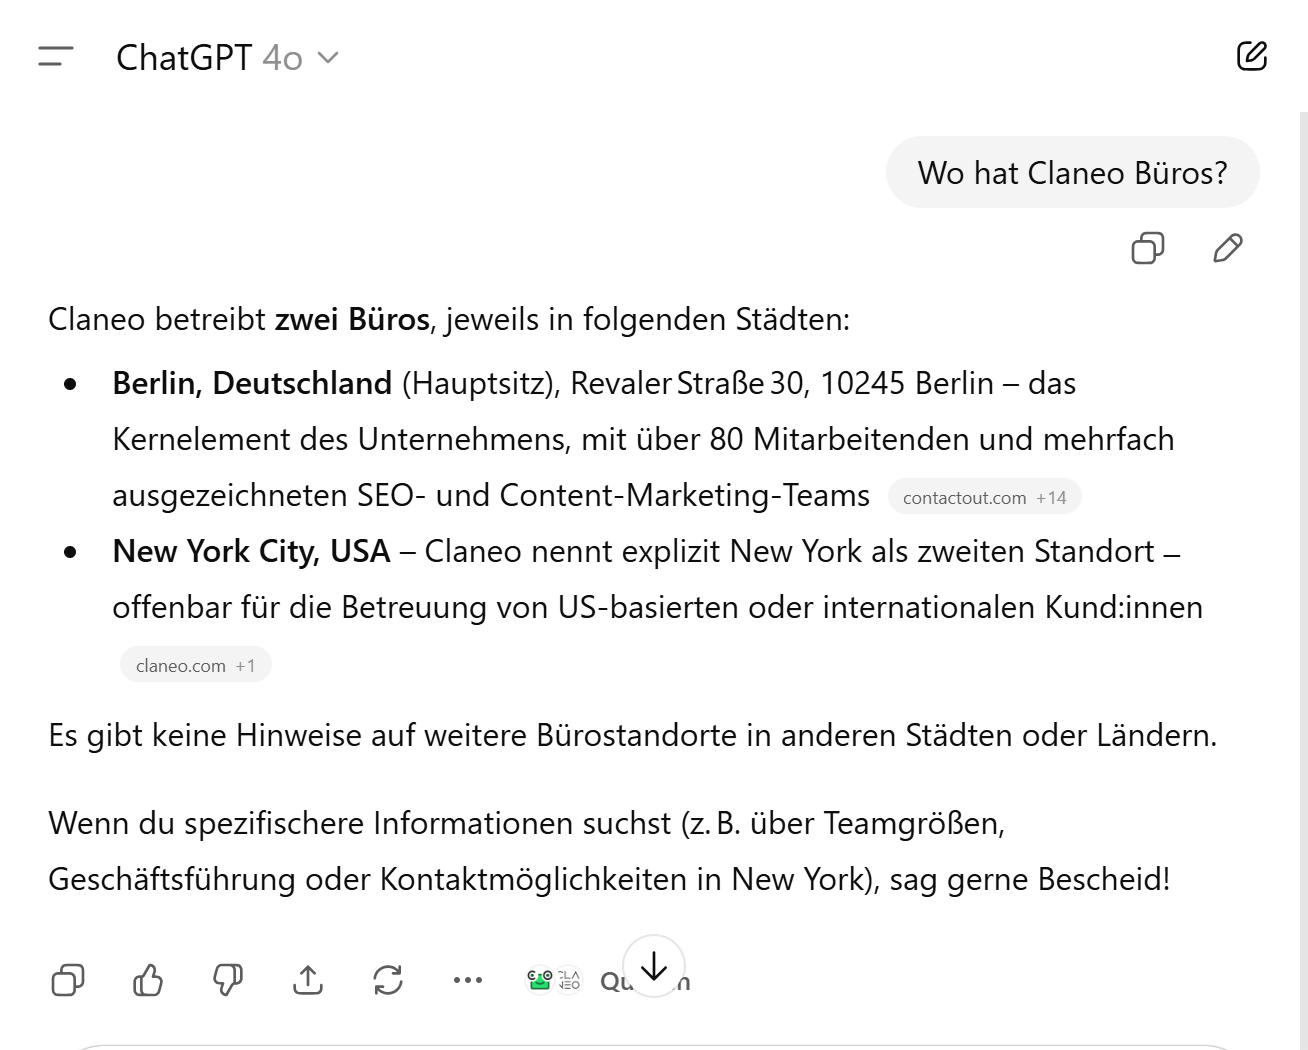This screenshot has width=1308, height=1050.
Task: Open the claneo.com source citation
Action: click(195, 666)
